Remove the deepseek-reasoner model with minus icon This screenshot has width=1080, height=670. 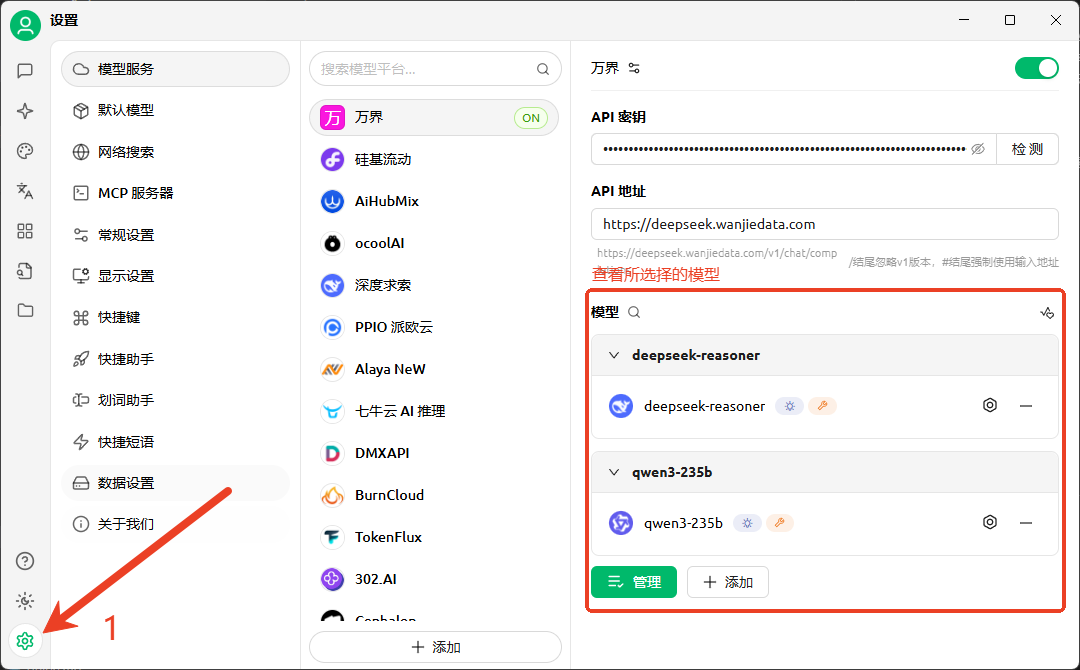1026,406
